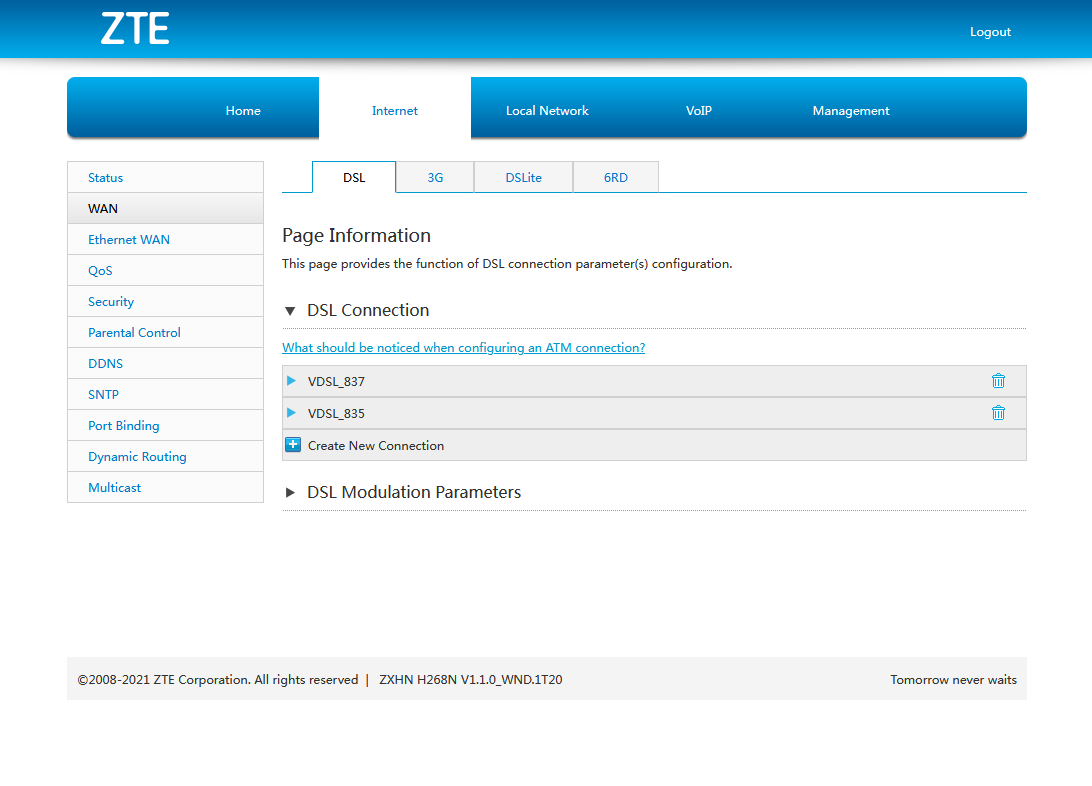This screenshot has height=786, width=1092.
Task: Open Status in the sidebar
Action: (x=166, y=178)
